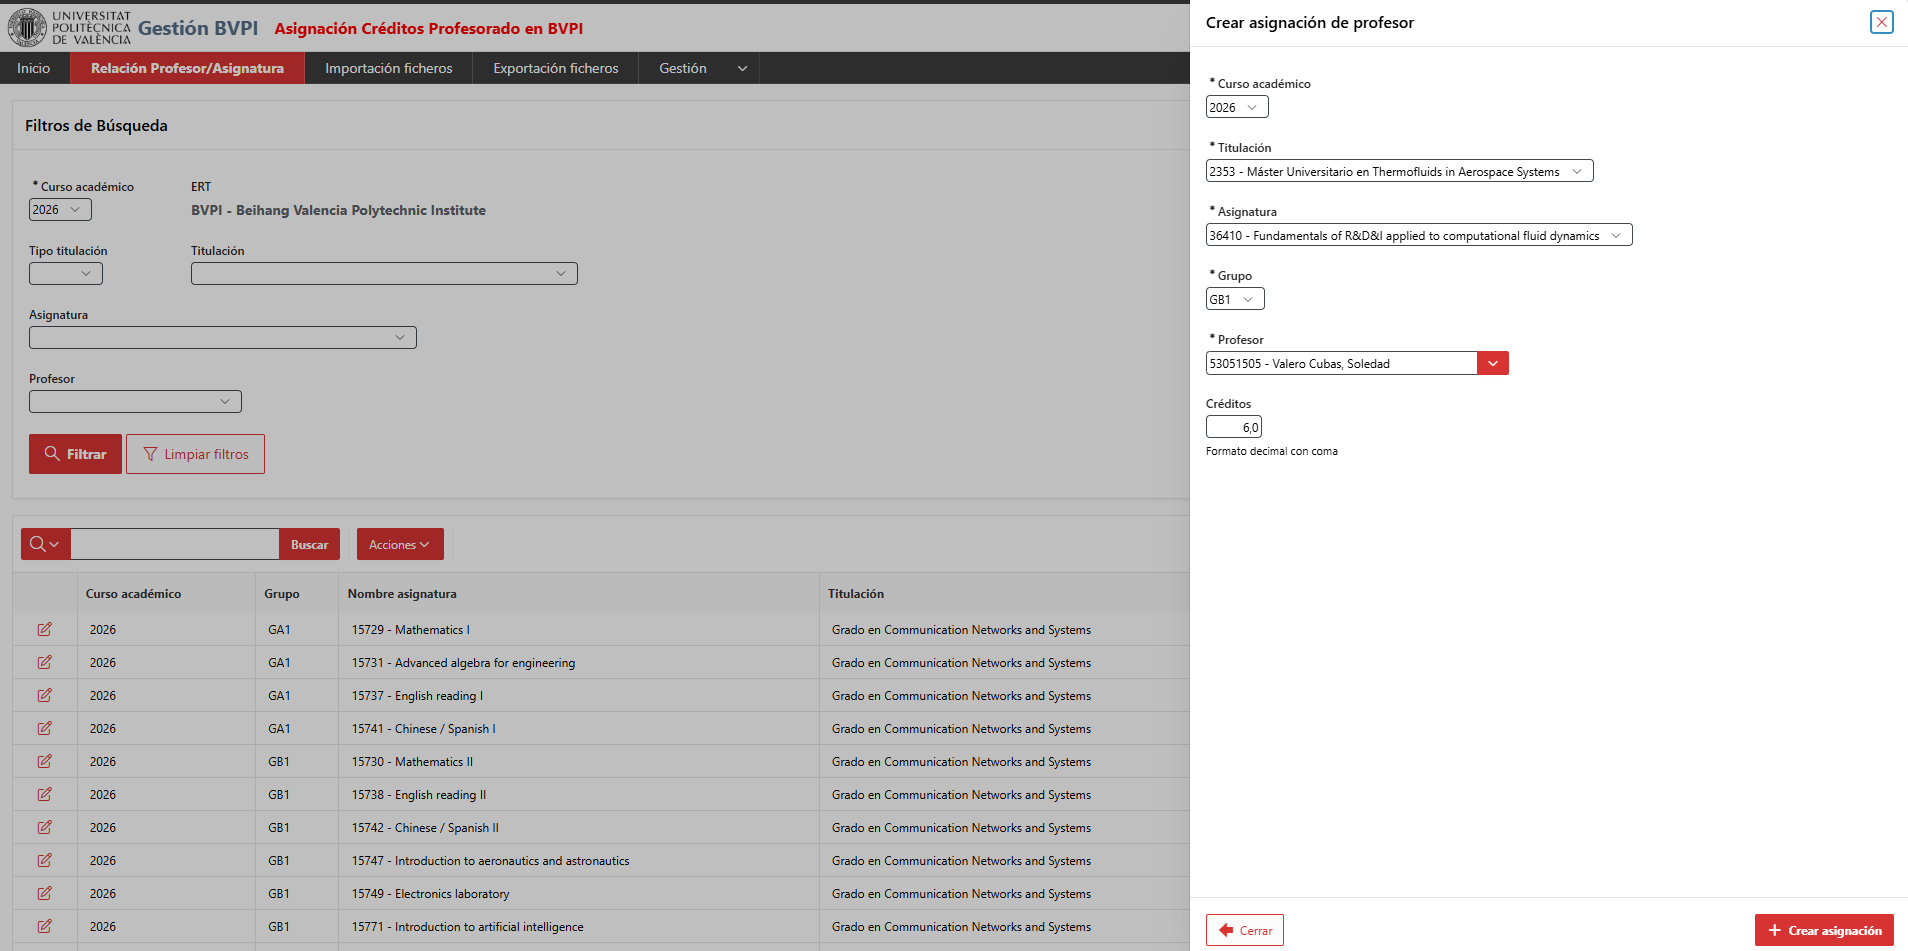Image resolution: width=1908 pixels, height=951 pixels.
Task: Click the Cerrar button
Action: pyautogui.click(x=1245, y=930)
